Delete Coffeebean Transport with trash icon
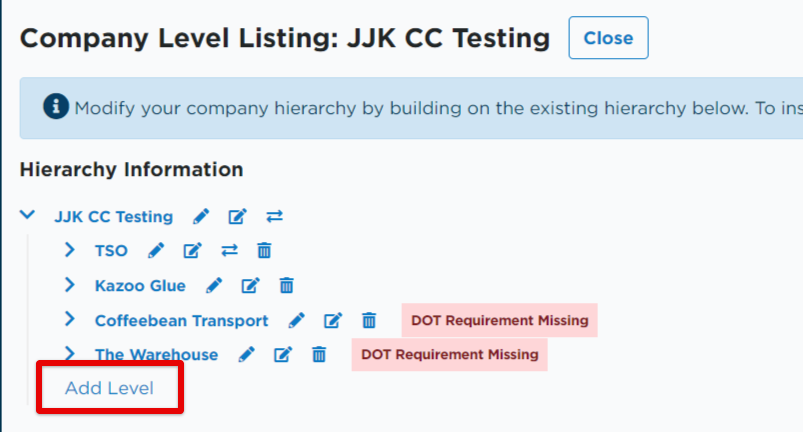Screen dimensions: 803x432 [369, 321]
